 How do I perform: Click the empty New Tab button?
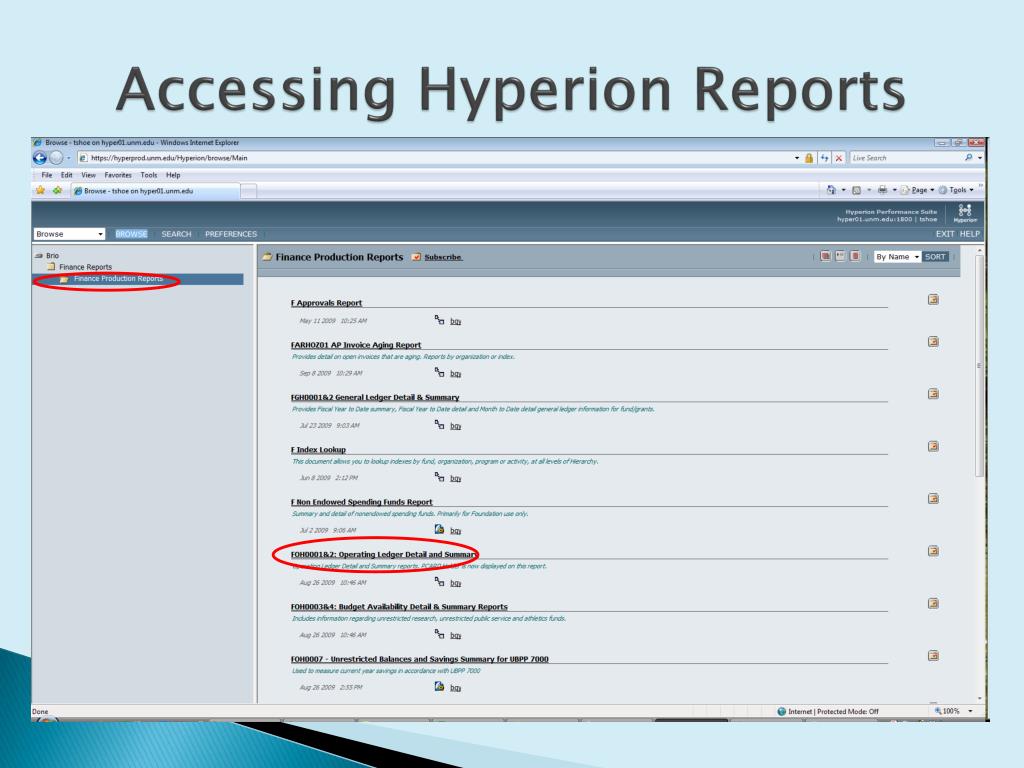(x=248, y=191)
